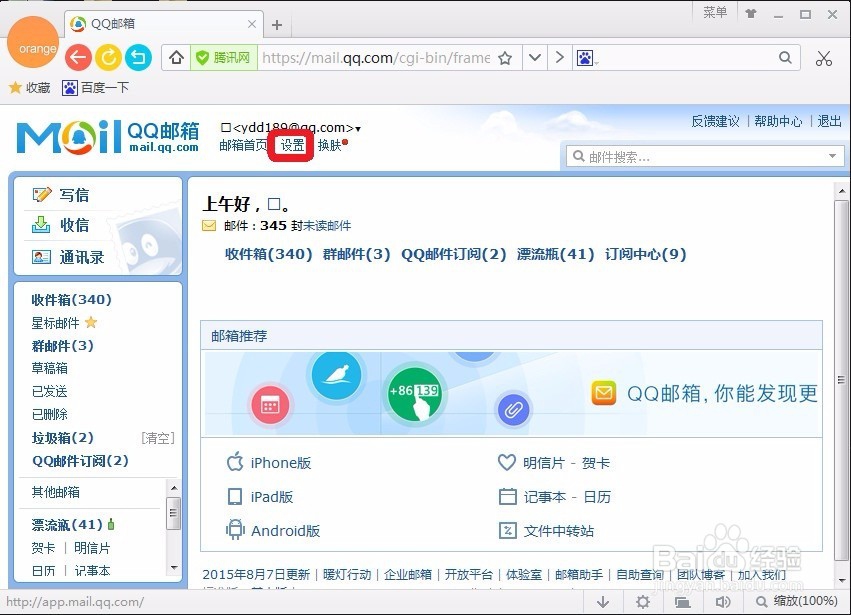Click the 腾讯网 security badge
The width and height of the screenshot is (851, 615).
223,58
